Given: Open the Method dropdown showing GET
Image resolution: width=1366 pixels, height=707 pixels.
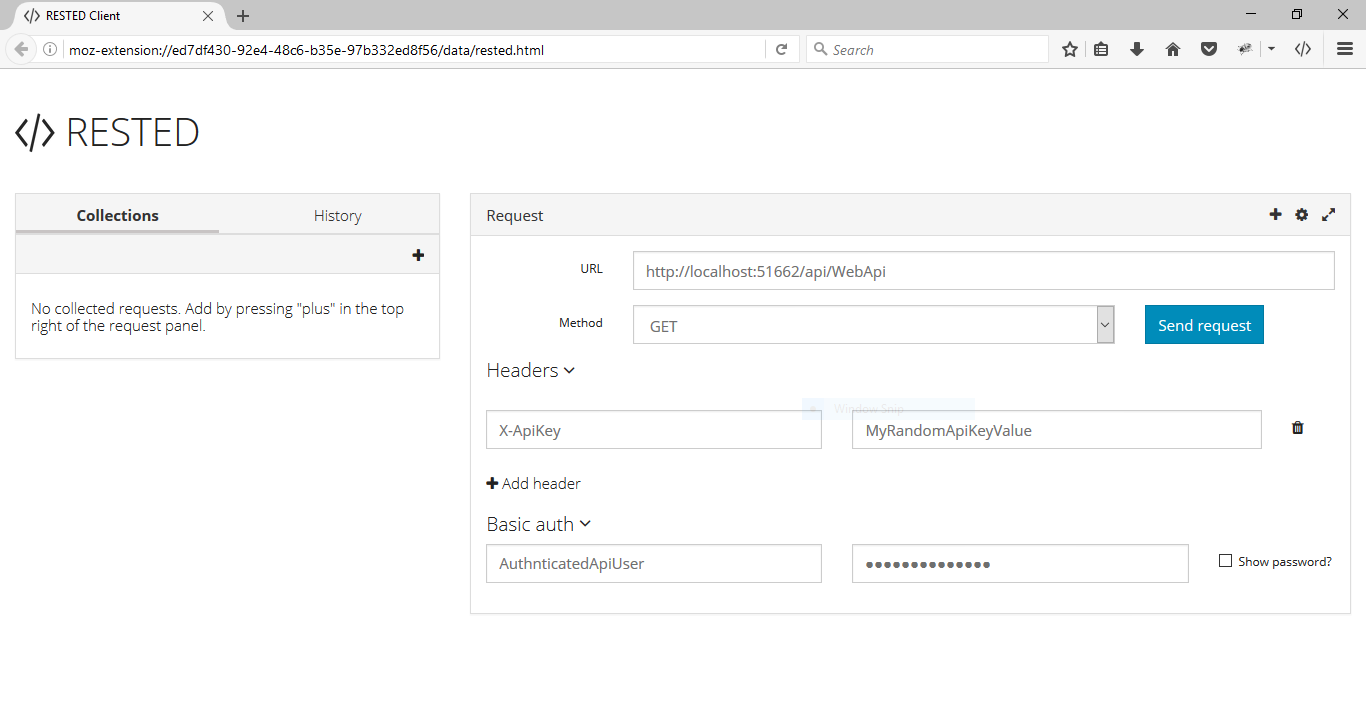Looking at the screenshot, I should (x=873, y=325).
